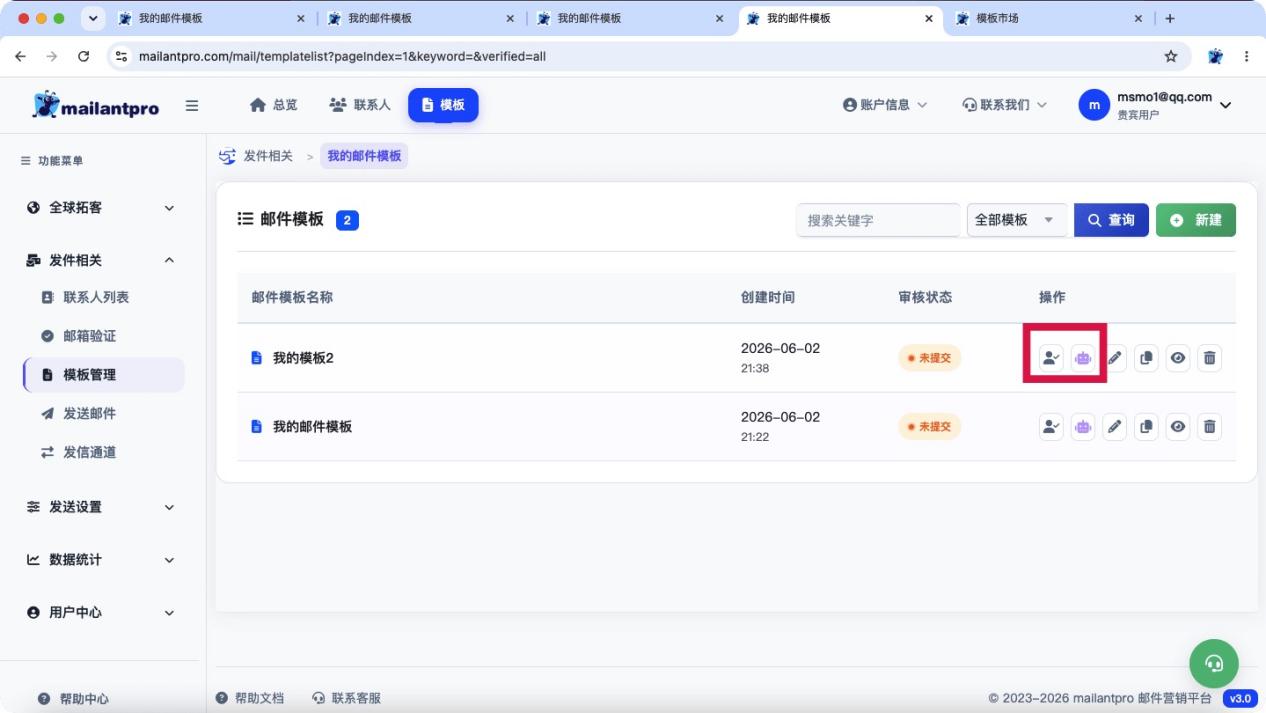Open the msmo1@qq.com account menu

(x=1155, y=105)
